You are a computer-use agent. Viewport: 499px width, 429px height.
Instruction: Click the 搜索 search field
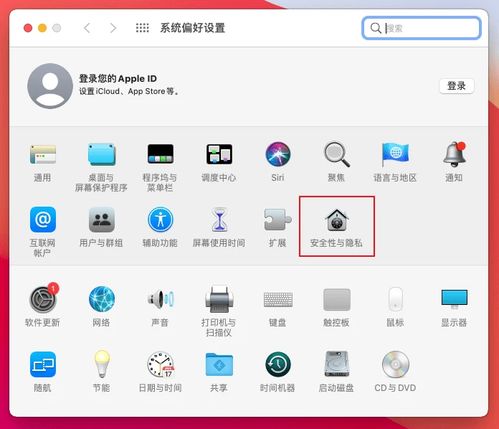pyautogui.click(x=421, y=28)
